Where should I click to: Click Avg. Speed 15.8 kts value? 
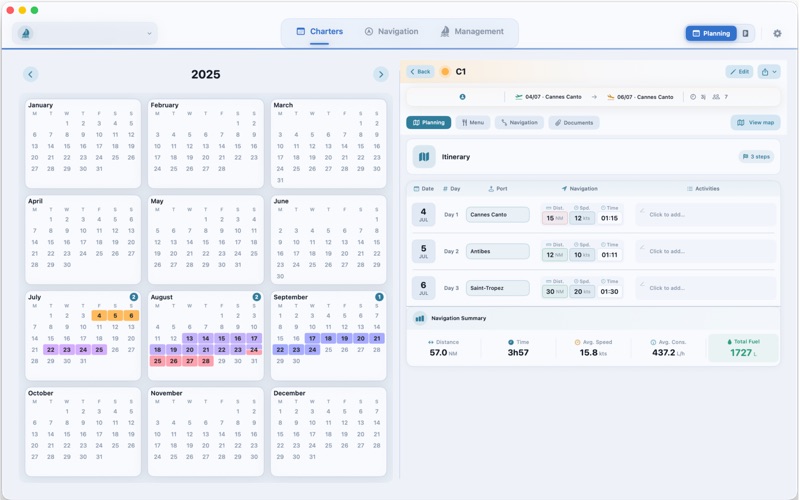click(593, 353)
